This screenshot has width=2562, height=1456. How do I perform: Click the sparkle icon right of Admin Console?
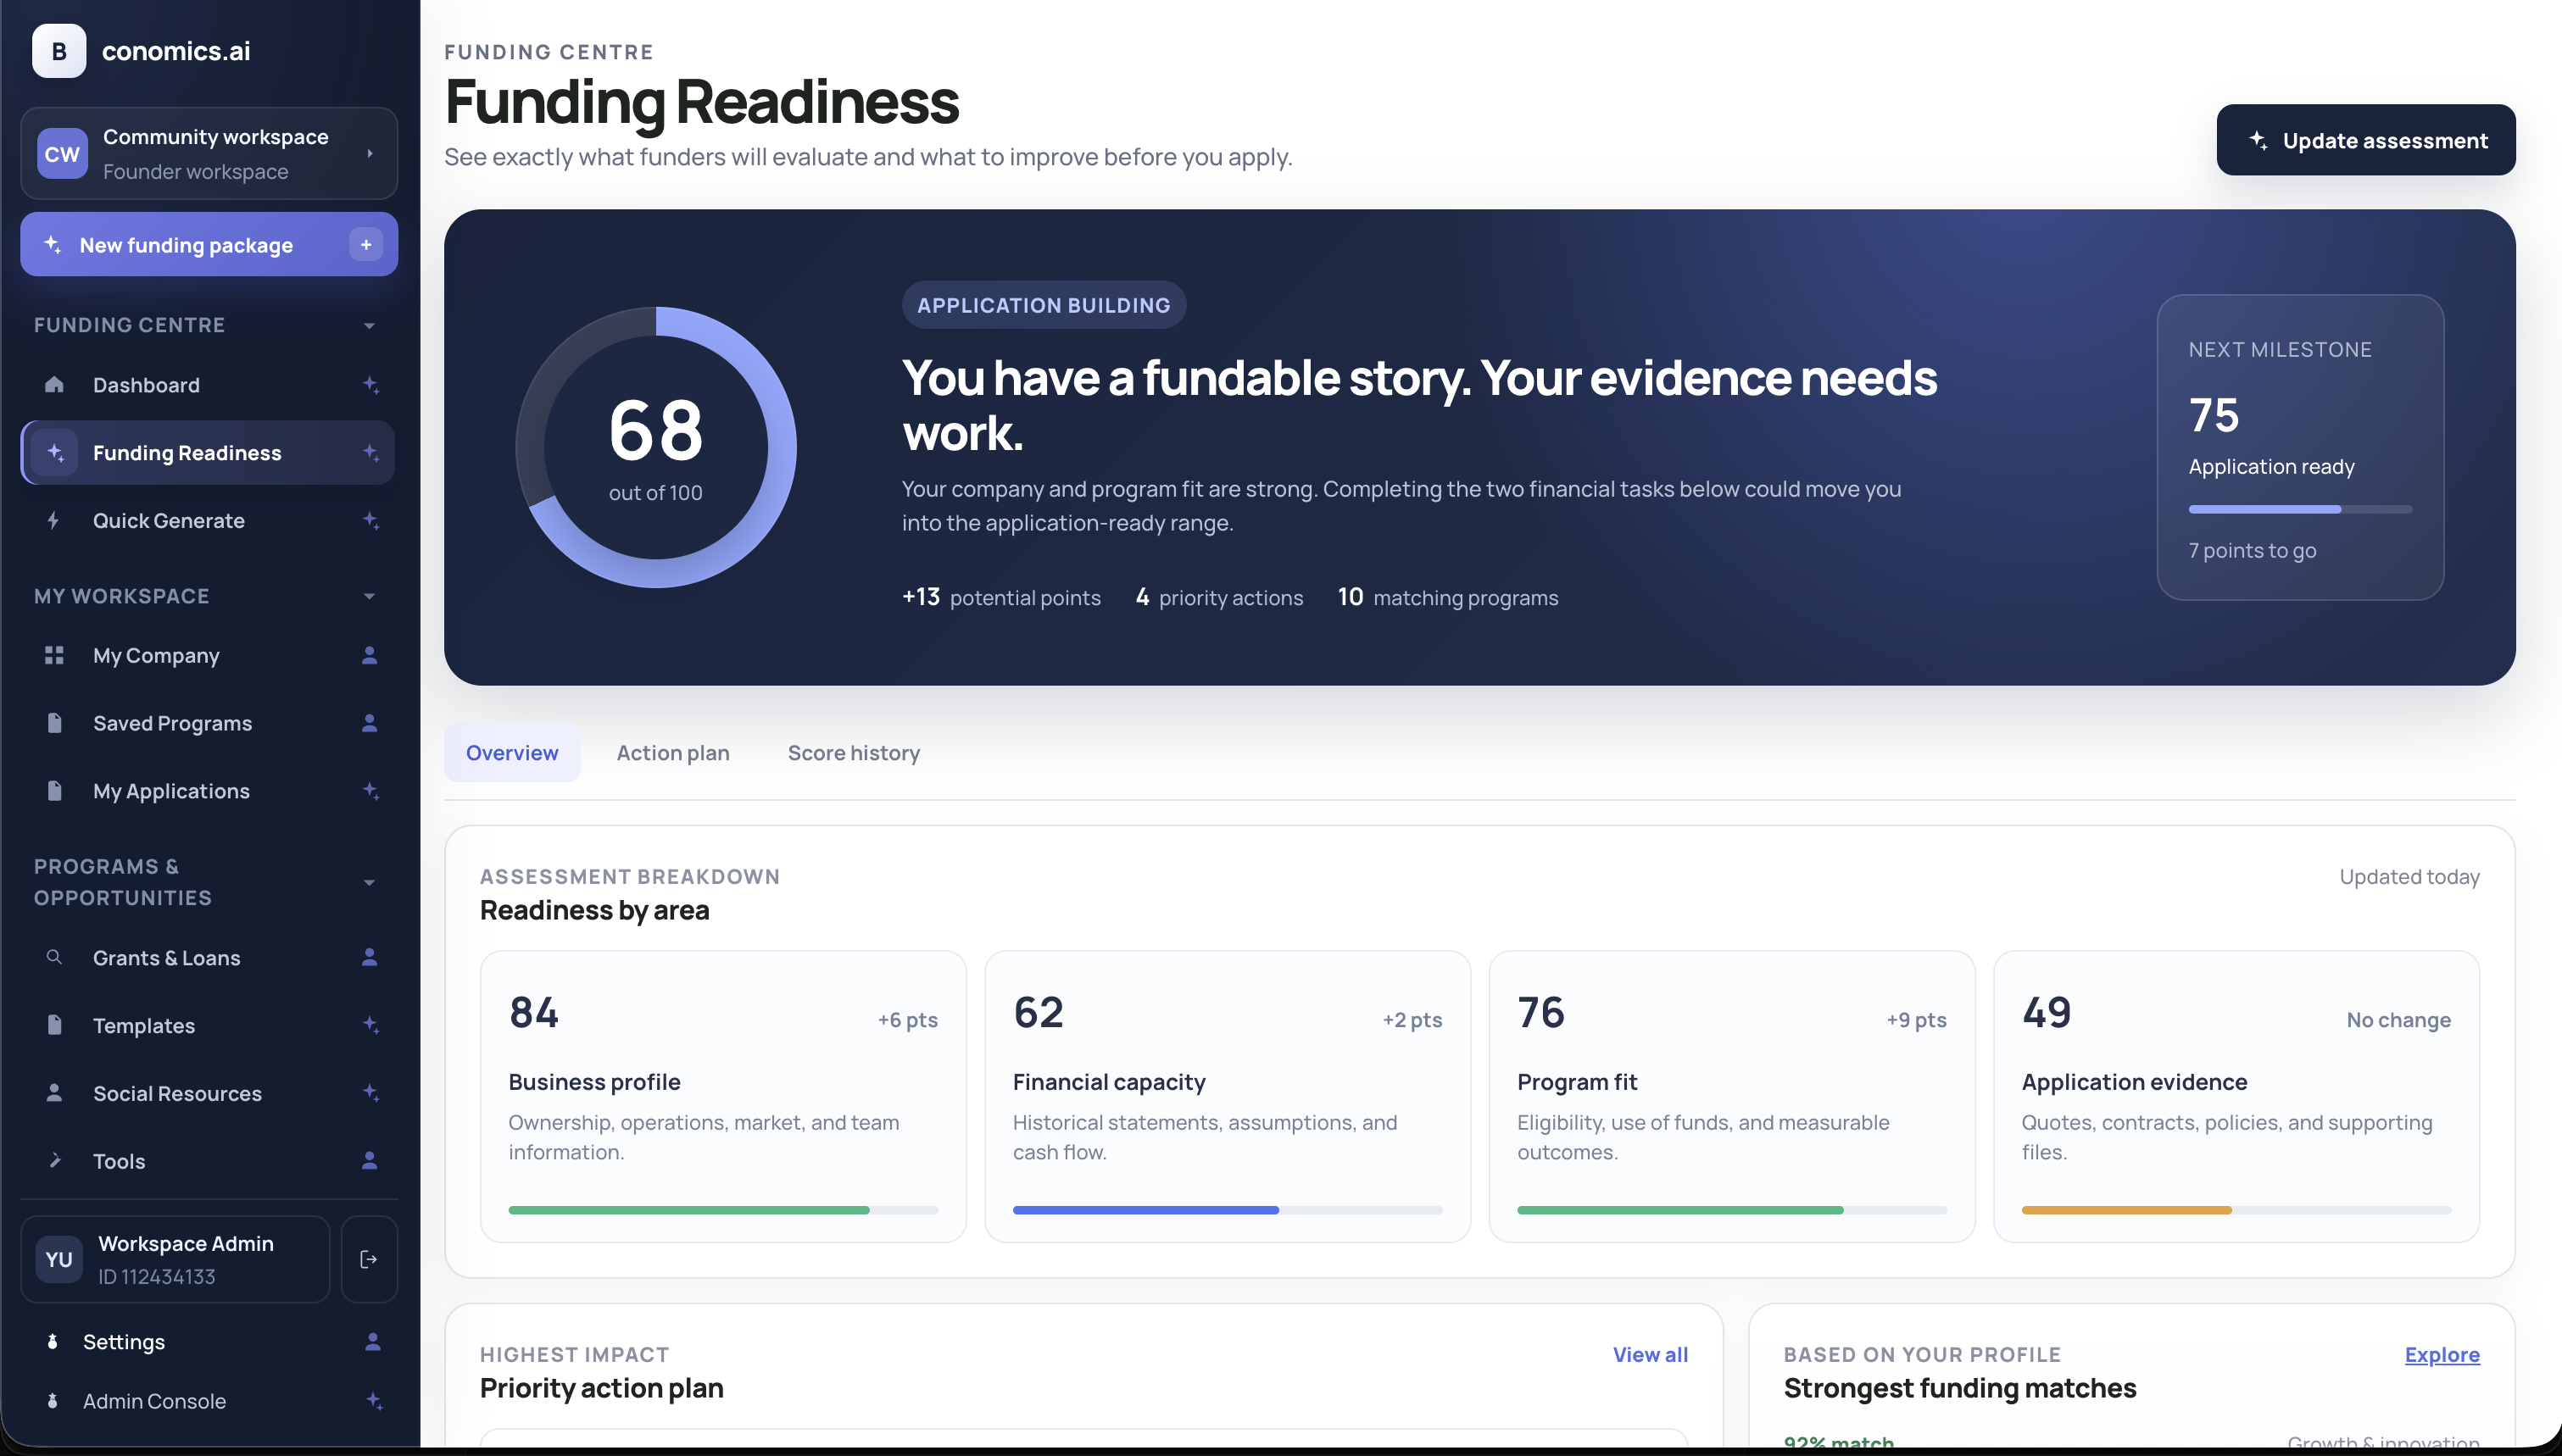(373, 1401)
